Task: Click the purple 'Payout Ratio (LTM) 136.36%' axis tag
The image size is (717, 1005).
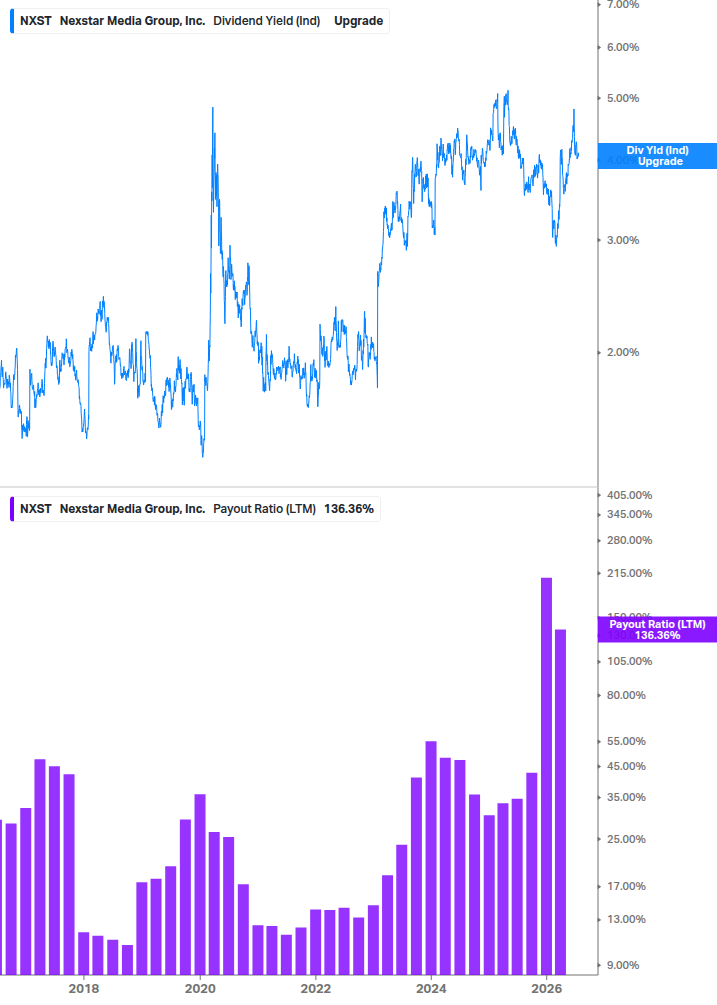Action: 657,629
